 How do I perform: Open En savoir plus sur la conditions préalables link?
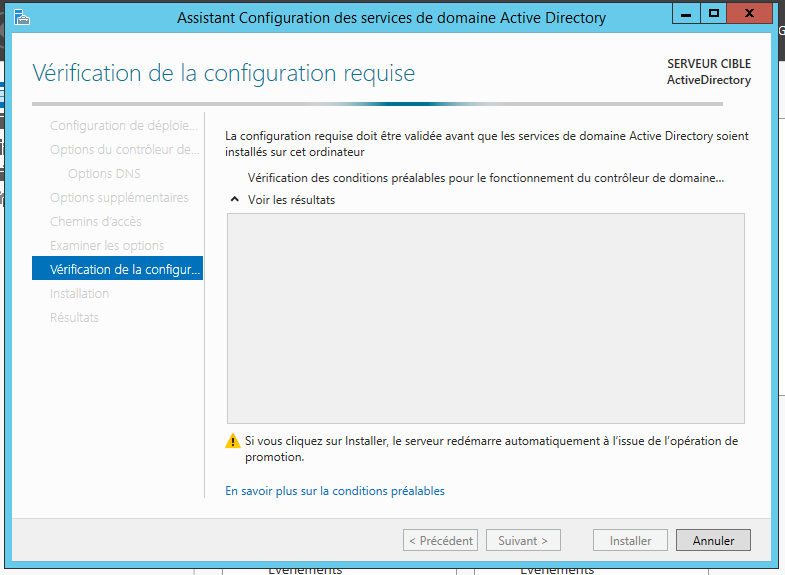click(x=335, y=491)
